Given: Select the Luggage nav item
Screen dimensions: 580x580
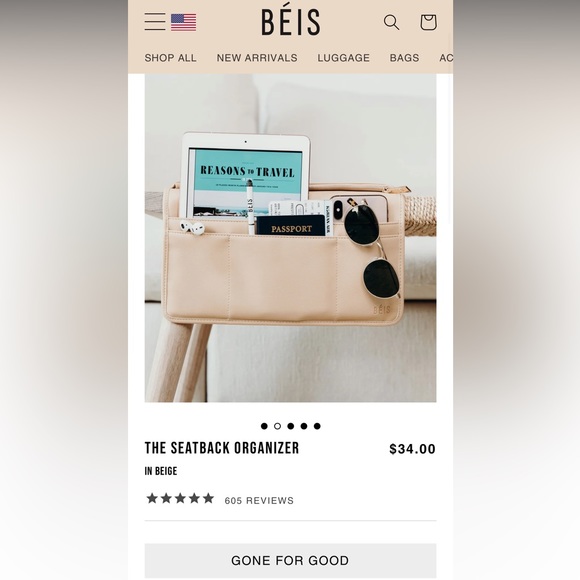Looking at the screenshot, I should tap(344, 58).
